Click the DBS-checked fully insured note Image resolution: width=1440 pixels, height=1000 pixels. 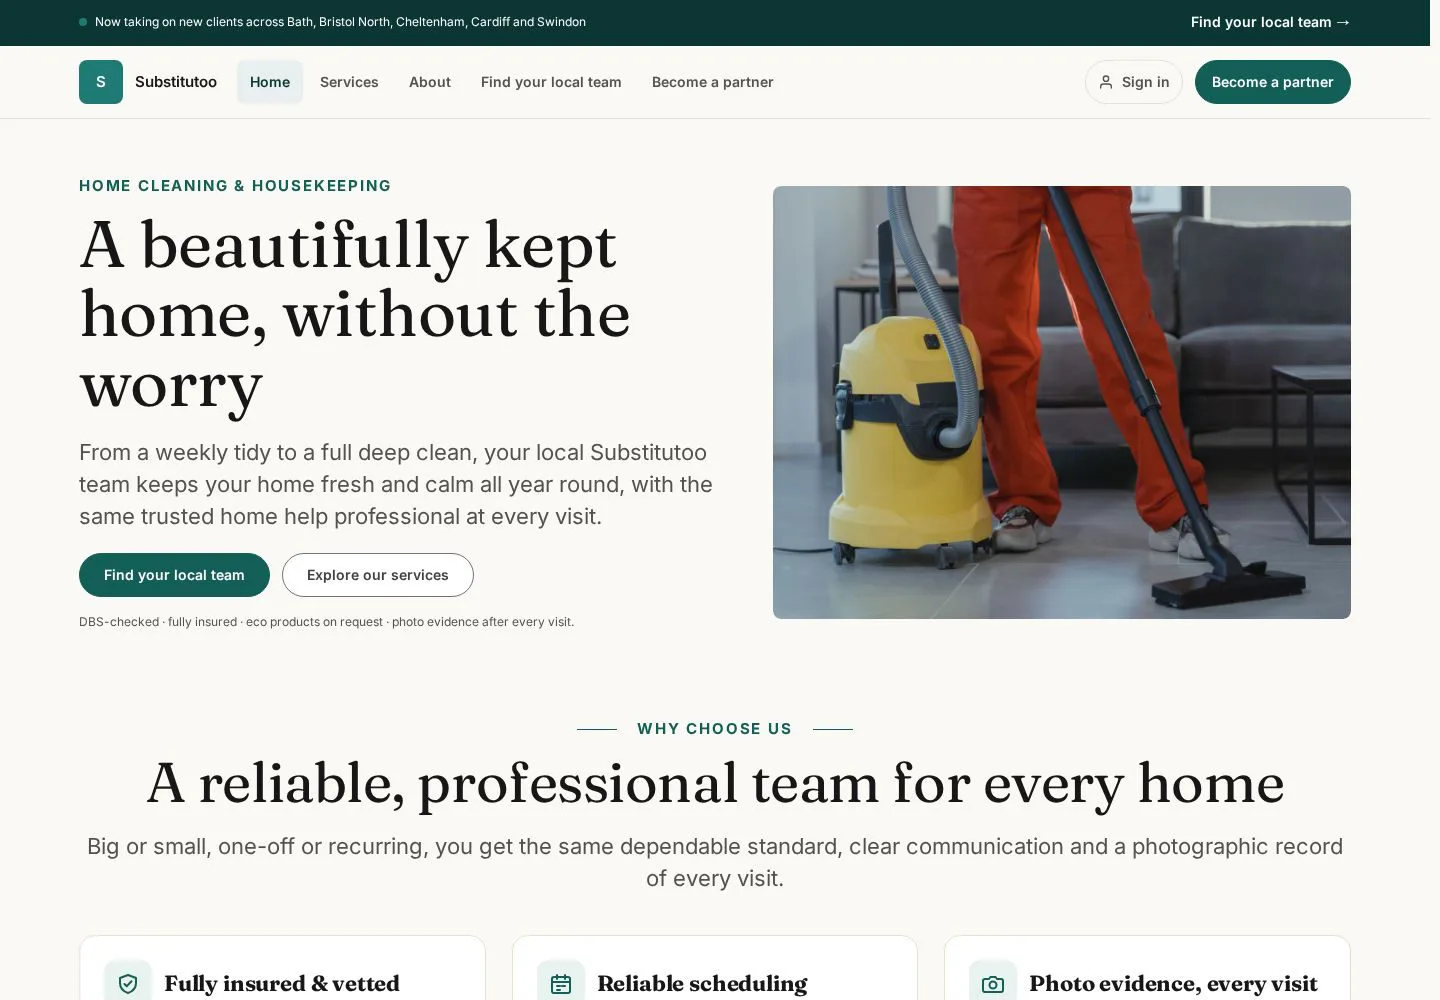326,622
